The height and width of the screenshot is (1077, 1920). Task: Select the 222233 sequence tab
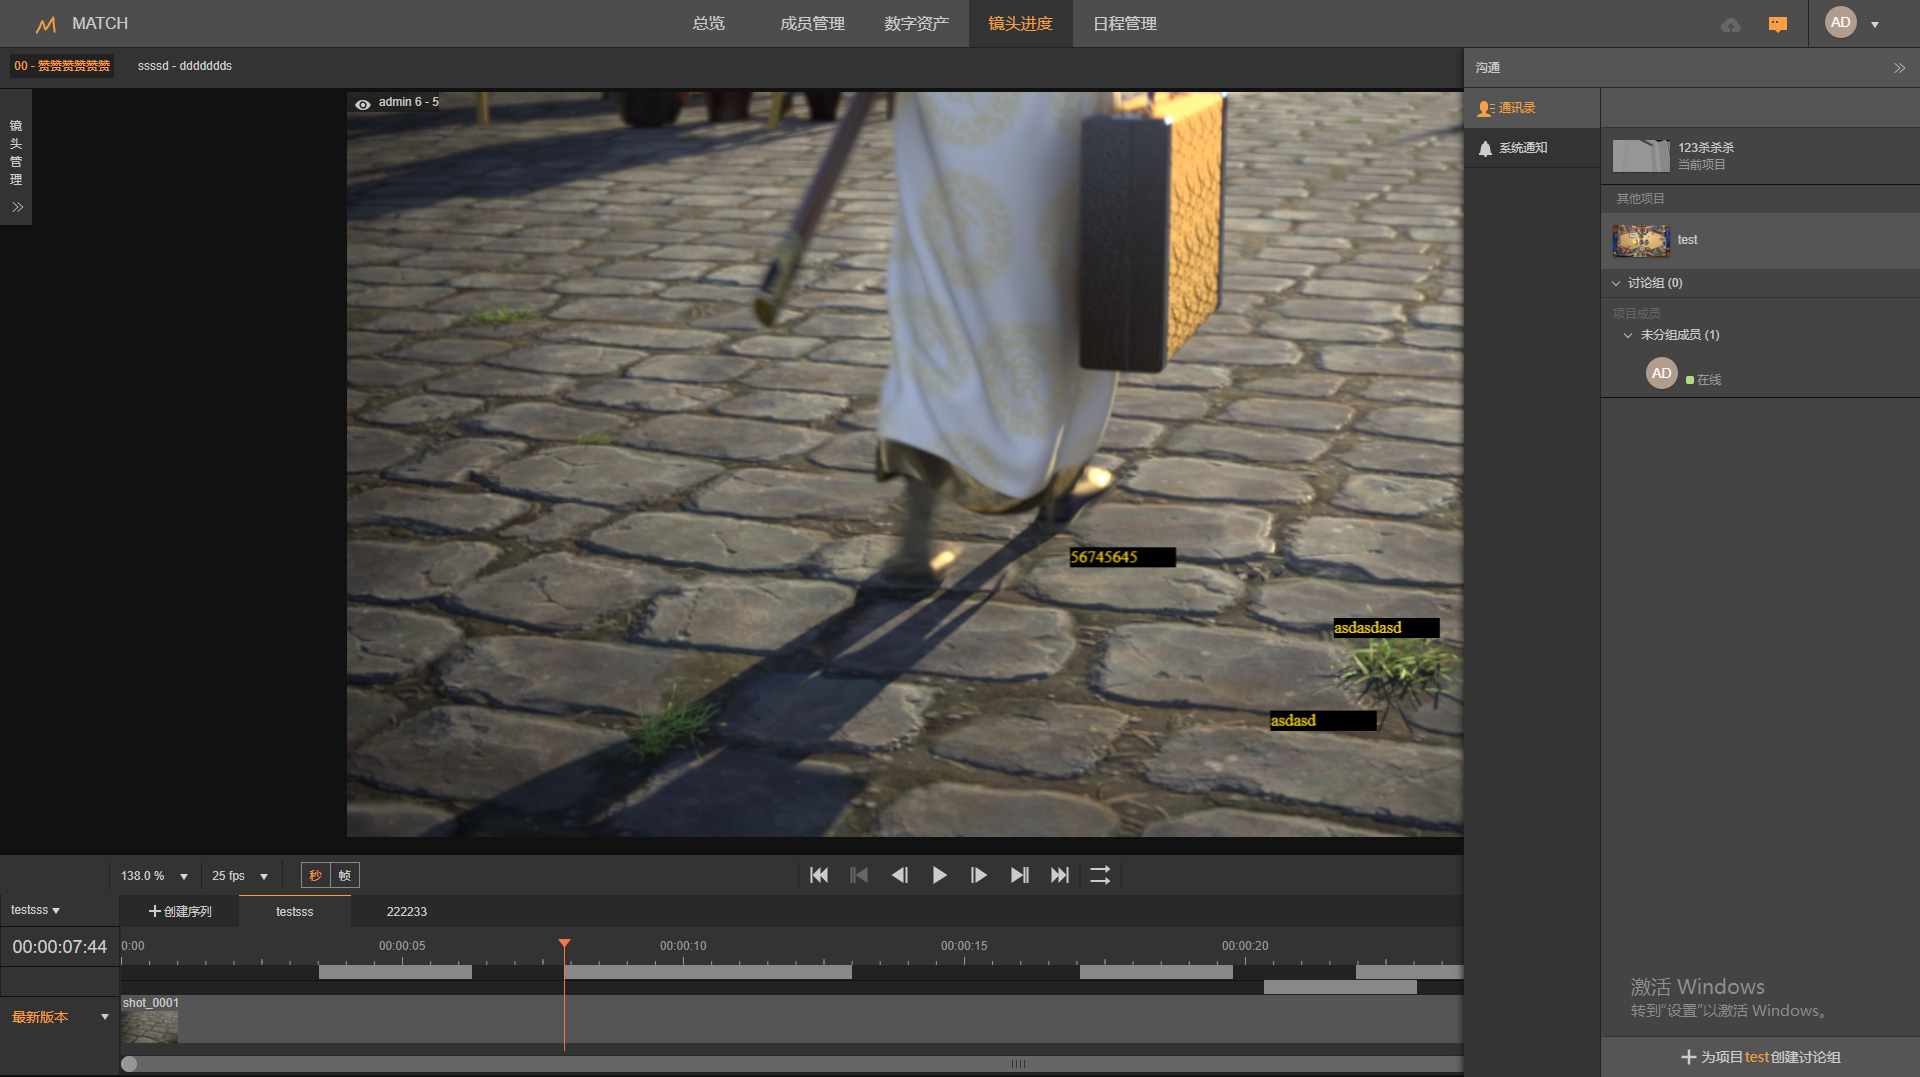pos(407,912)
